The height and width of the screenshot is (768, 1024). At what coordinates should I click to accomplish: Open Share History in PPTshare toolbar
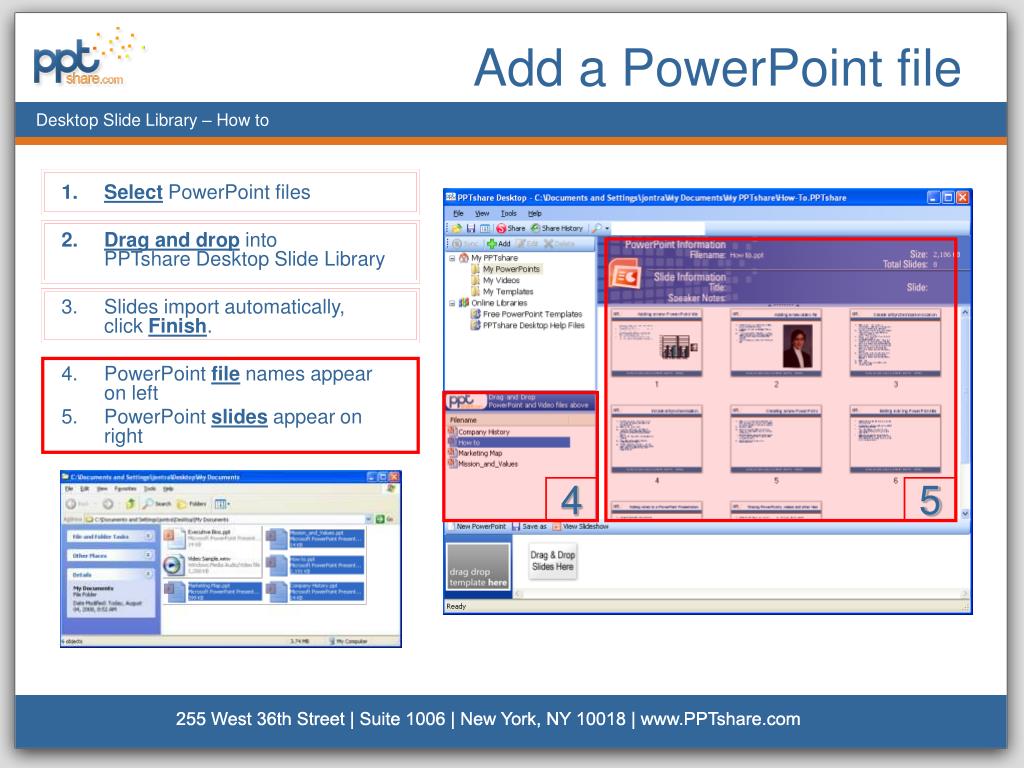[557, 229]
